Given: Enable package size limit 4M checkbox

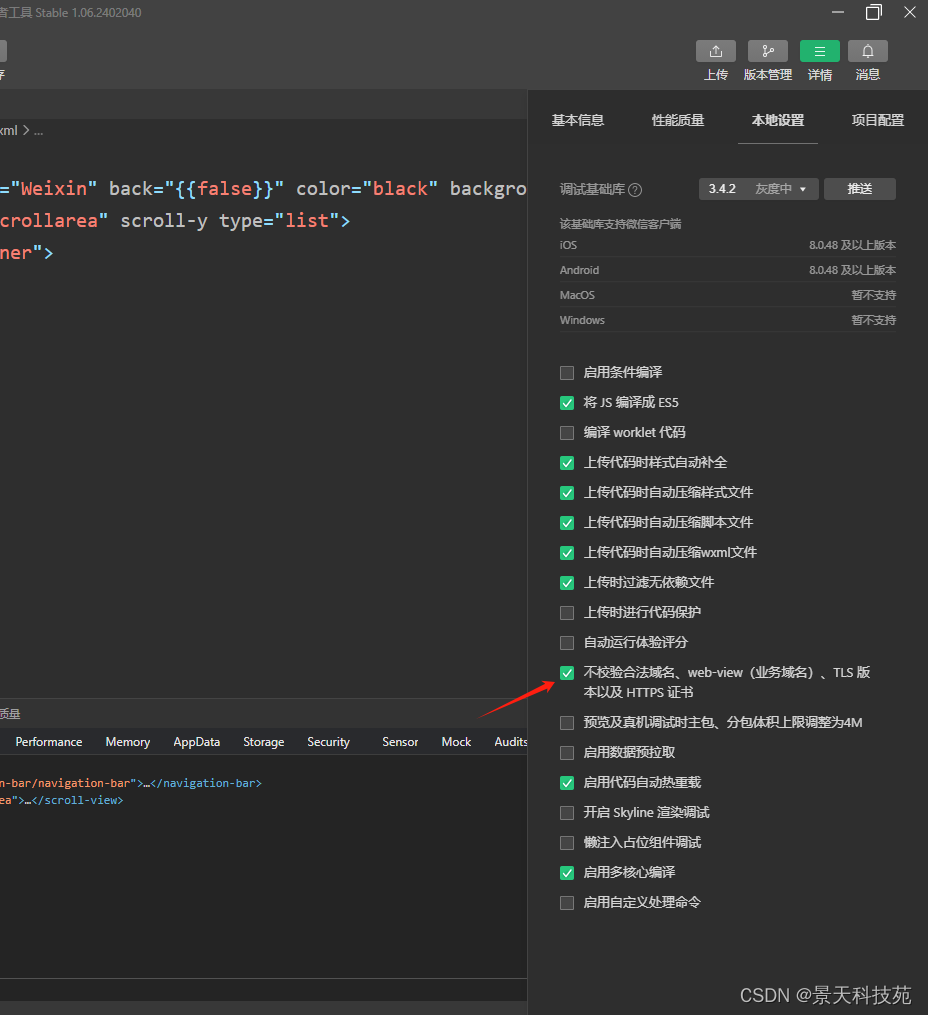Looking at the screenshot, I should [567, 722].
